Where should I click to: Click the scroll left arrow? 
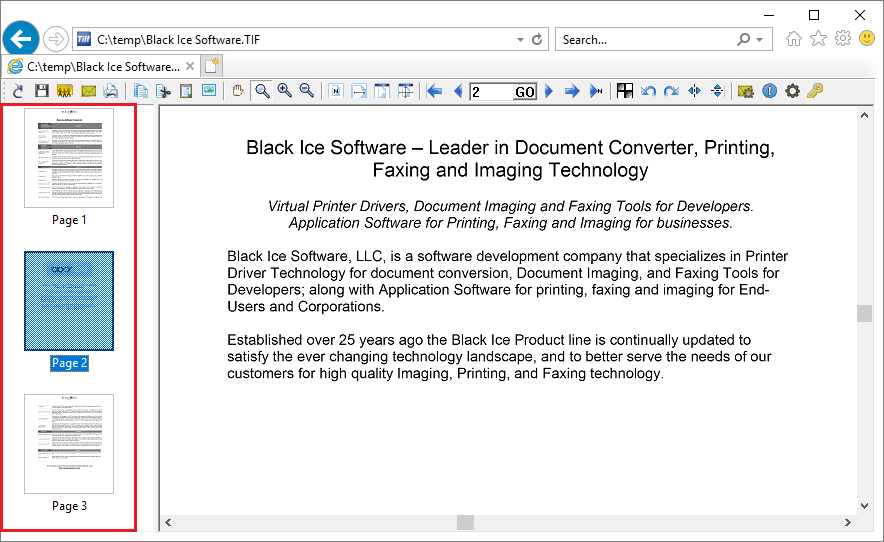coord(168,523)
